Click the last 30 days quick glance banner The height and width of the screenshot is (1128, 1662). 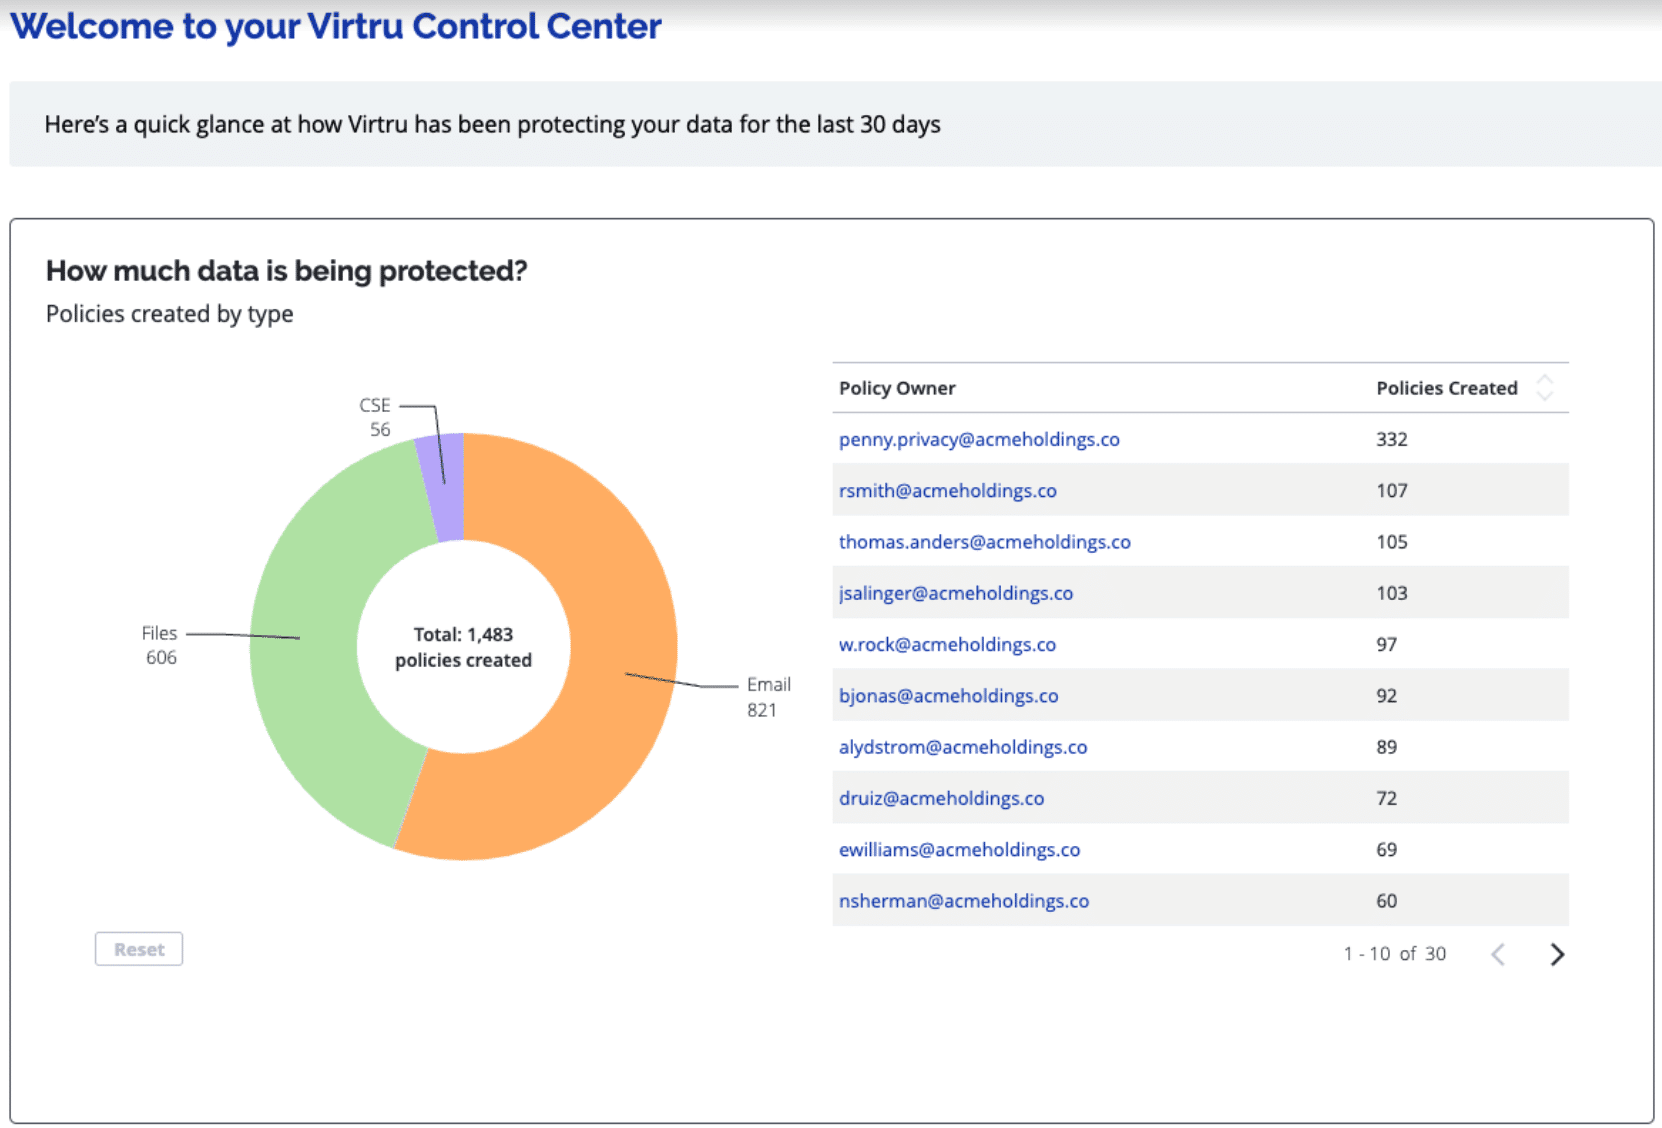tap(836, 124)
